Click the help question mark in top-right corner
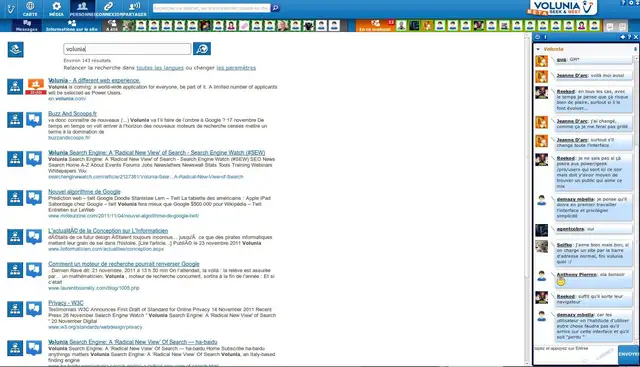Viewport: 640px width, 367px height. [623, 3]
